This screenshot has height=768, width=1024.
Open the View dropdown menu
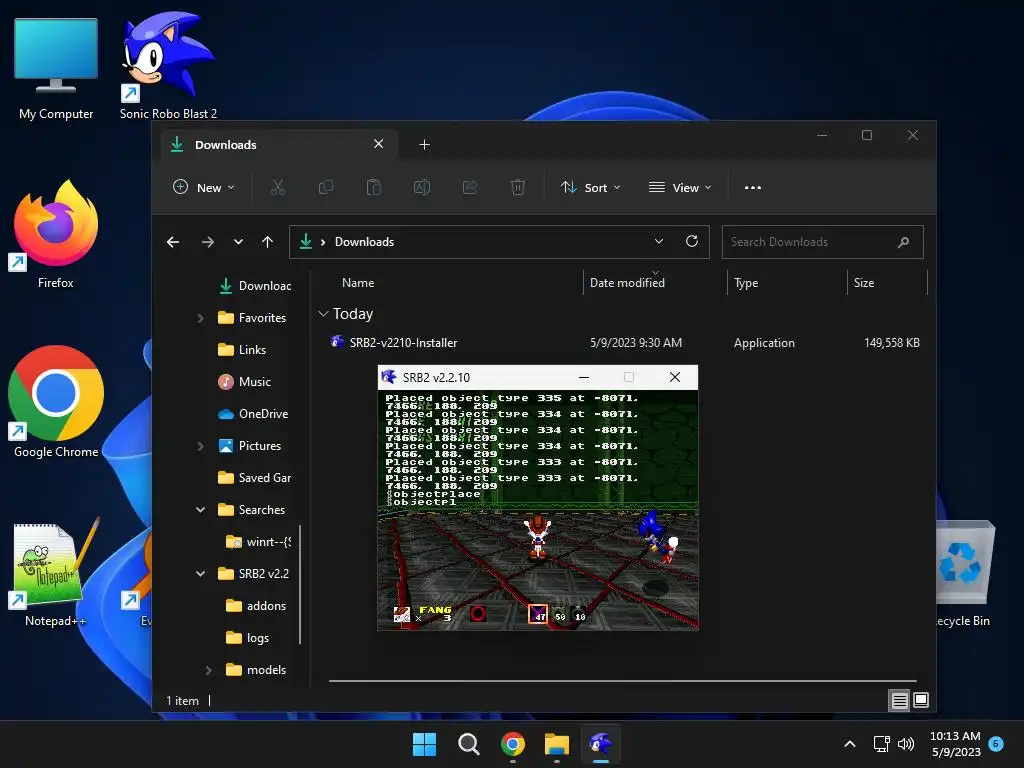click(x=680, y=187)
